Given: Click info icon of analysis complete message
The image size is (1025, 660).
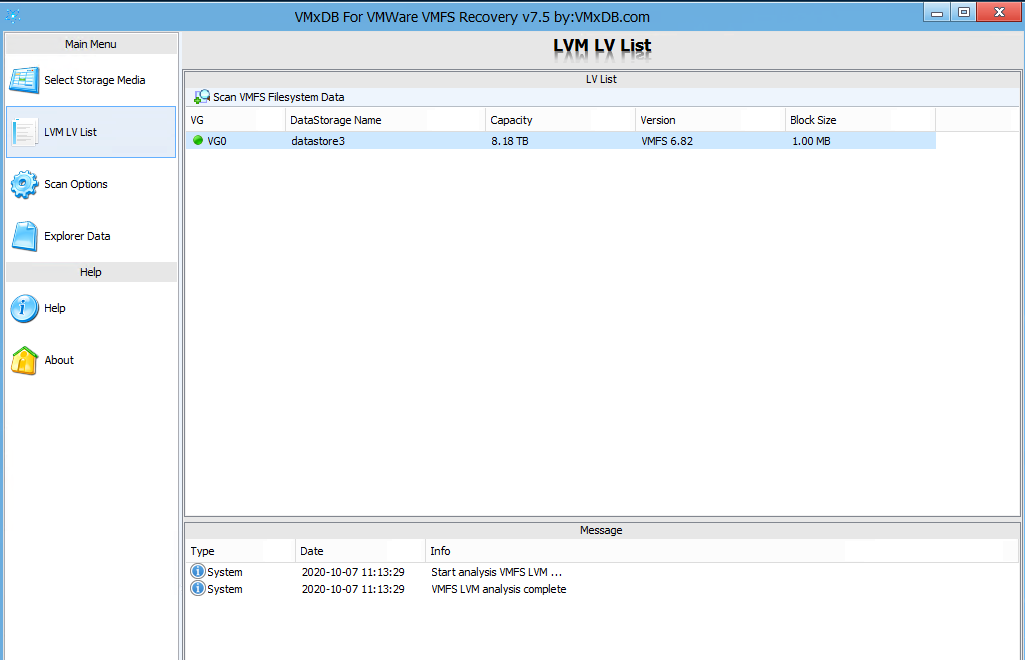Looking at the screenshot, I should [197, 588].
